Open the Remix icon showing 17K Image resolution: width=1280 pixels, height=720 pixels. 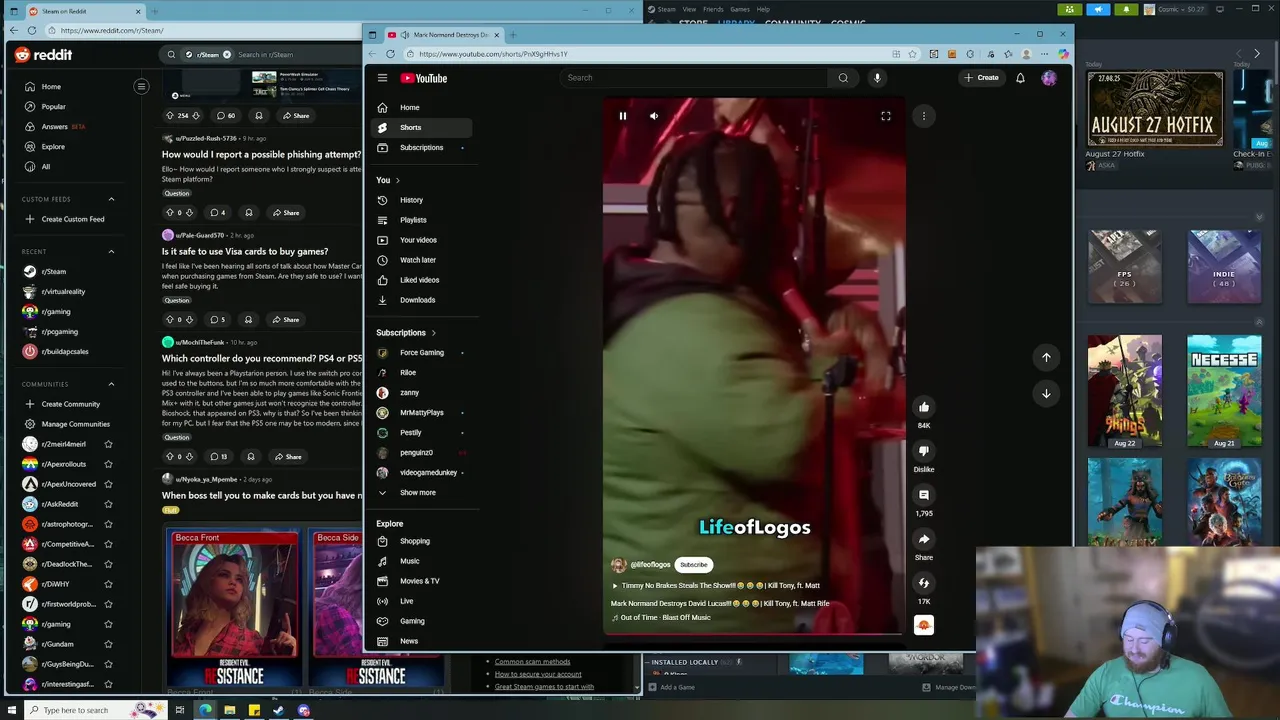point(924,583)
